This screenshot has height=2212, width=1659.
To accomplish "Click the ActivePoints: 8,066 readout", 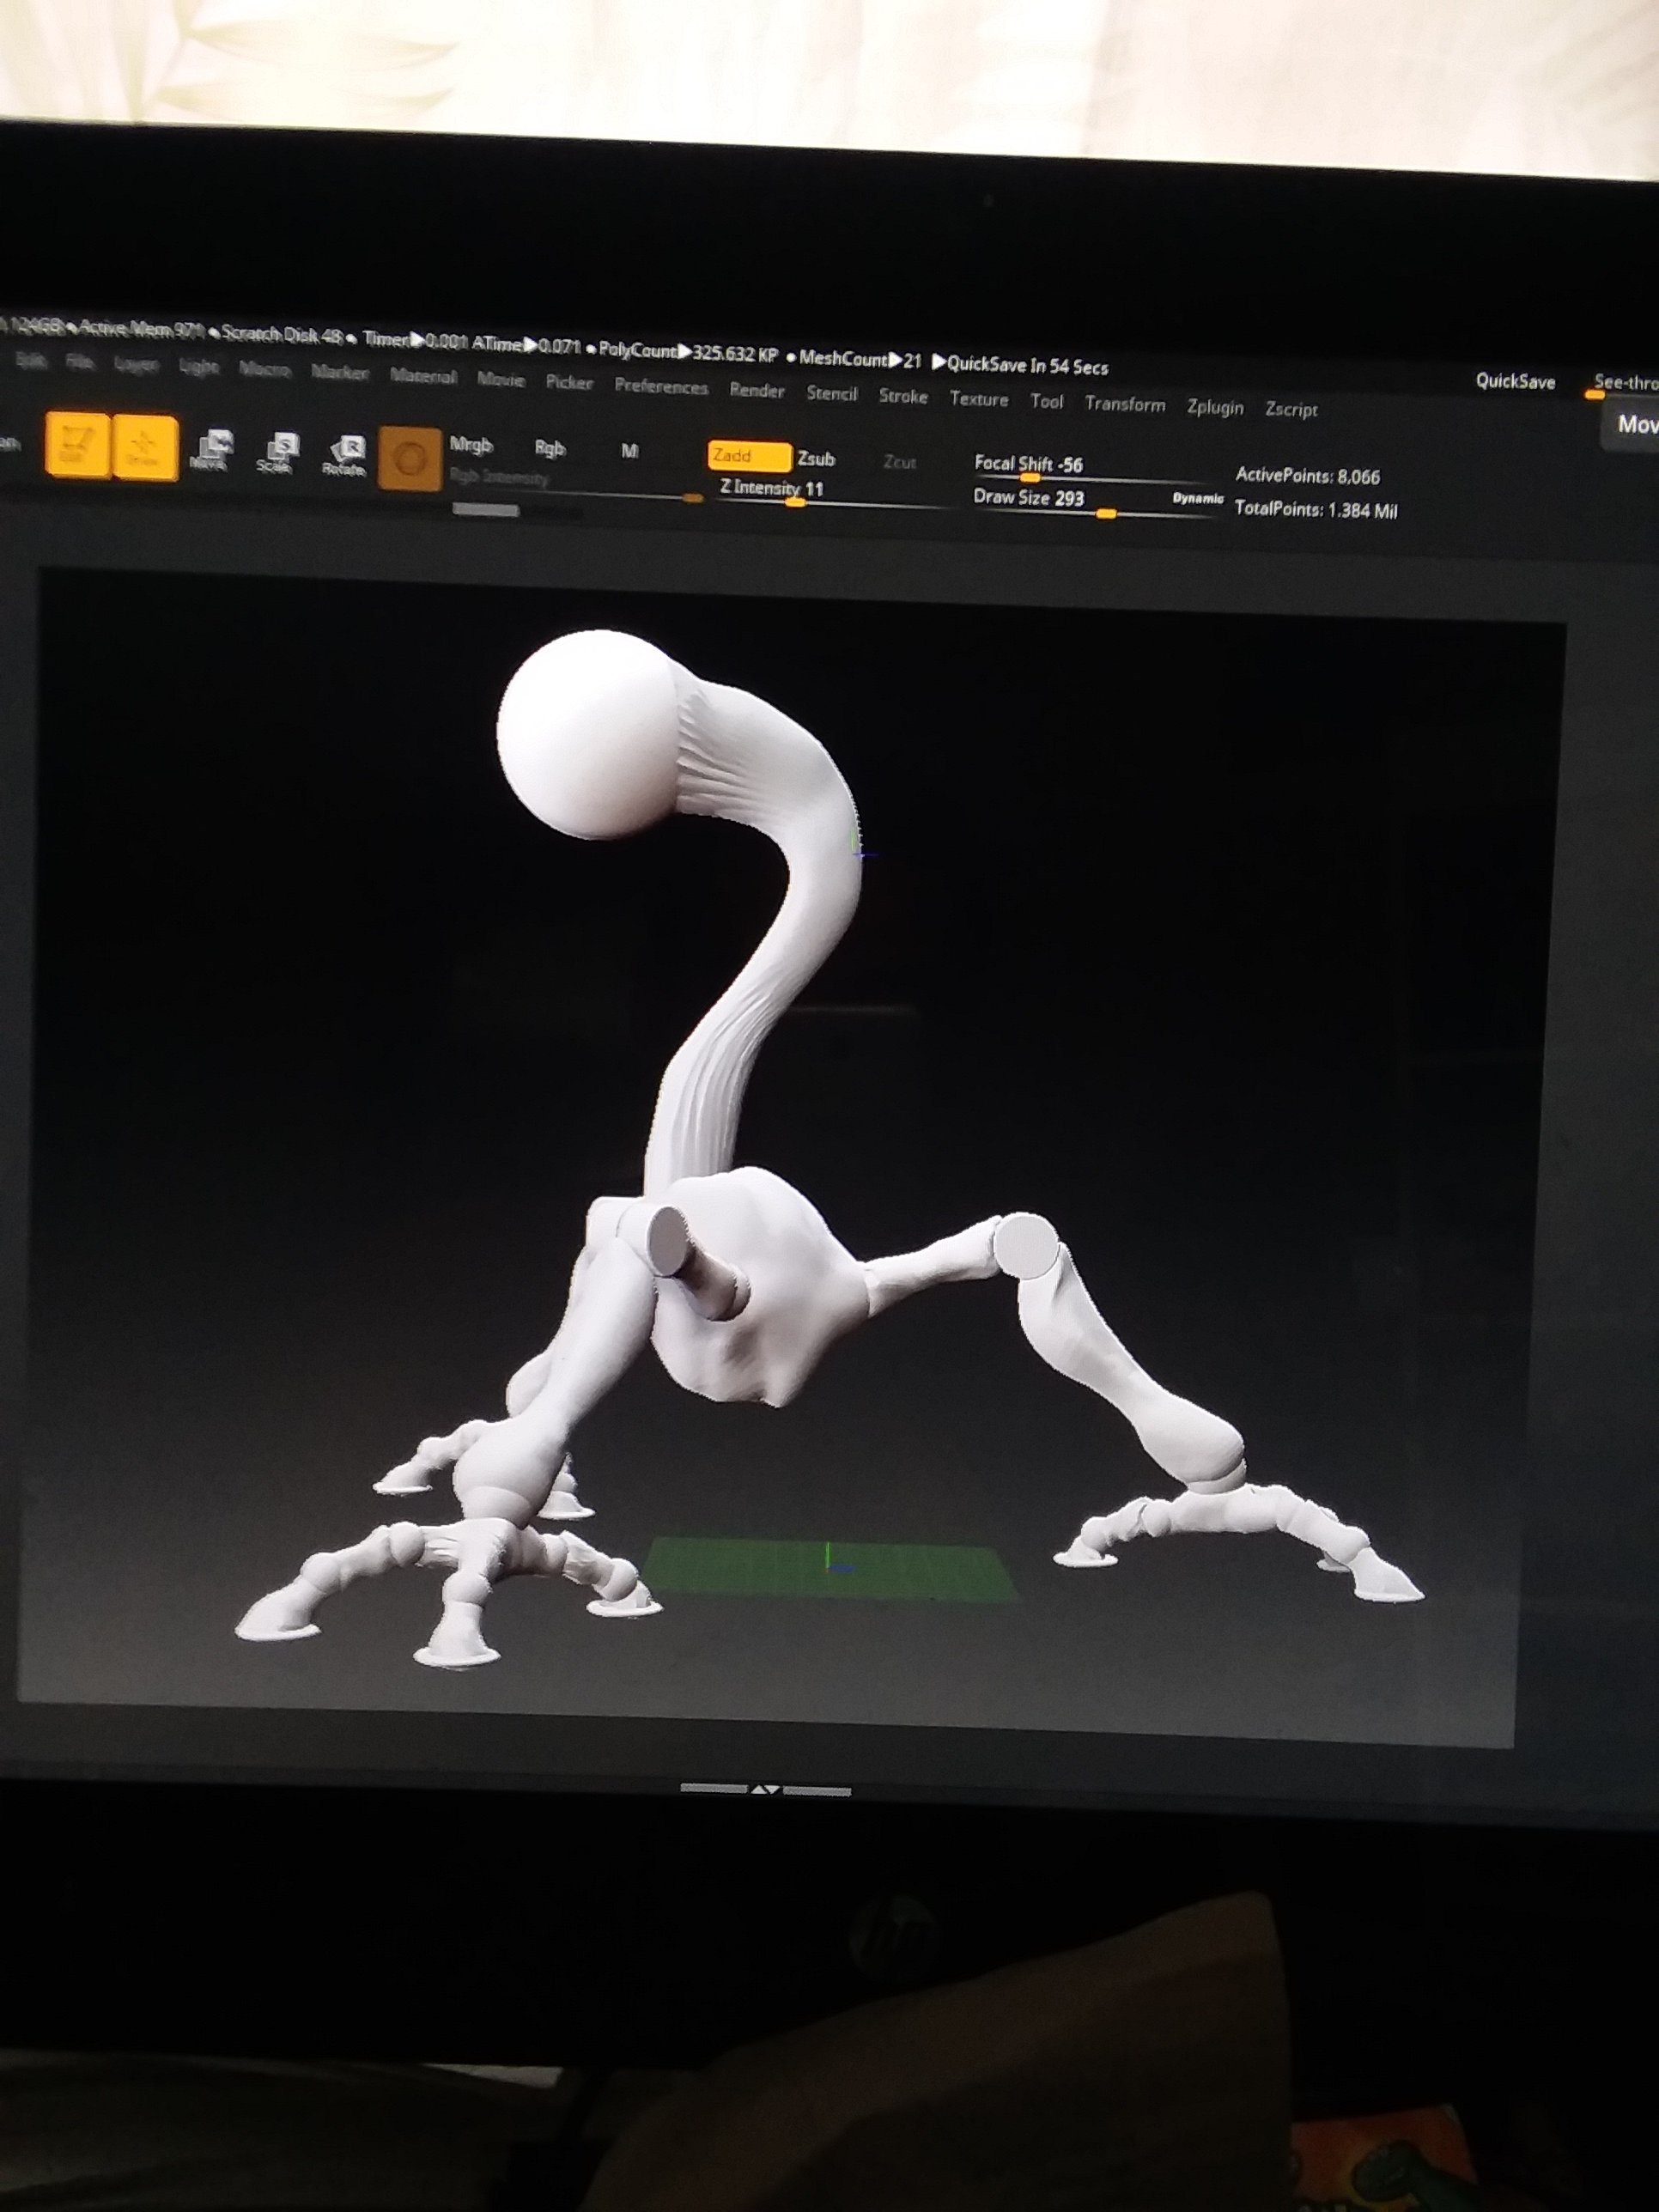I will click(1307, 476).
